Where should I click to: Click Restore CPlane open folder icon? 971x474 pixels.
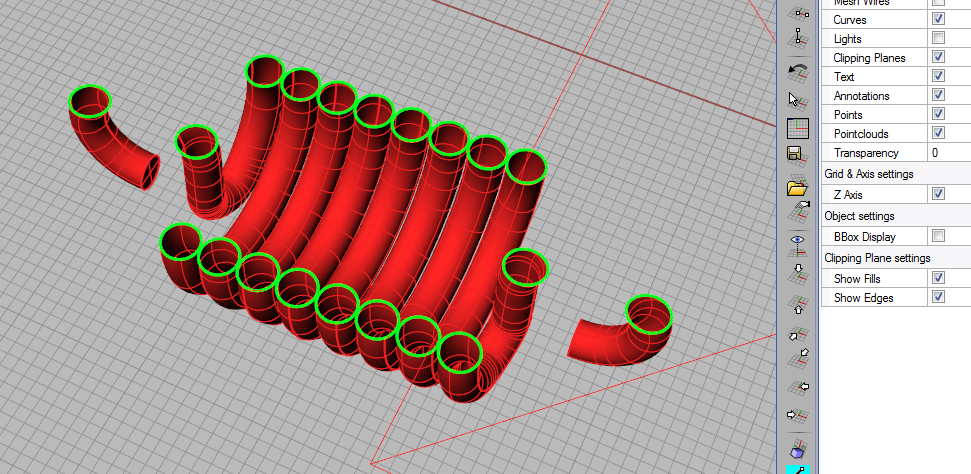pyautogui.click(x=798, y=187)
